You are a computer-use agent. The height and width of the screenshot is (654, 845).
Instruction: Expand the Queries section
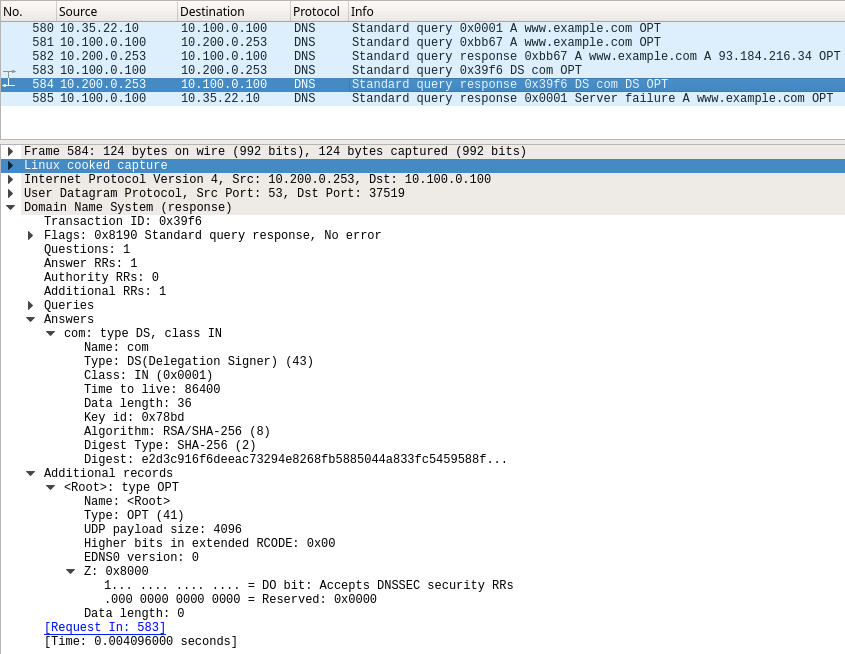point(30,306)
